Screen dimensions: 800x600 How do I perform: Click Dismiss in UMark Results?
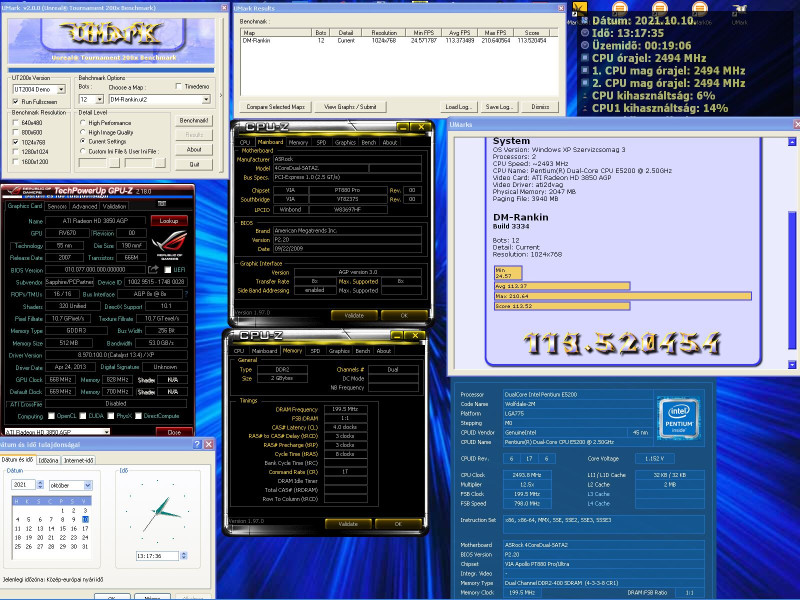coord(540,107)
